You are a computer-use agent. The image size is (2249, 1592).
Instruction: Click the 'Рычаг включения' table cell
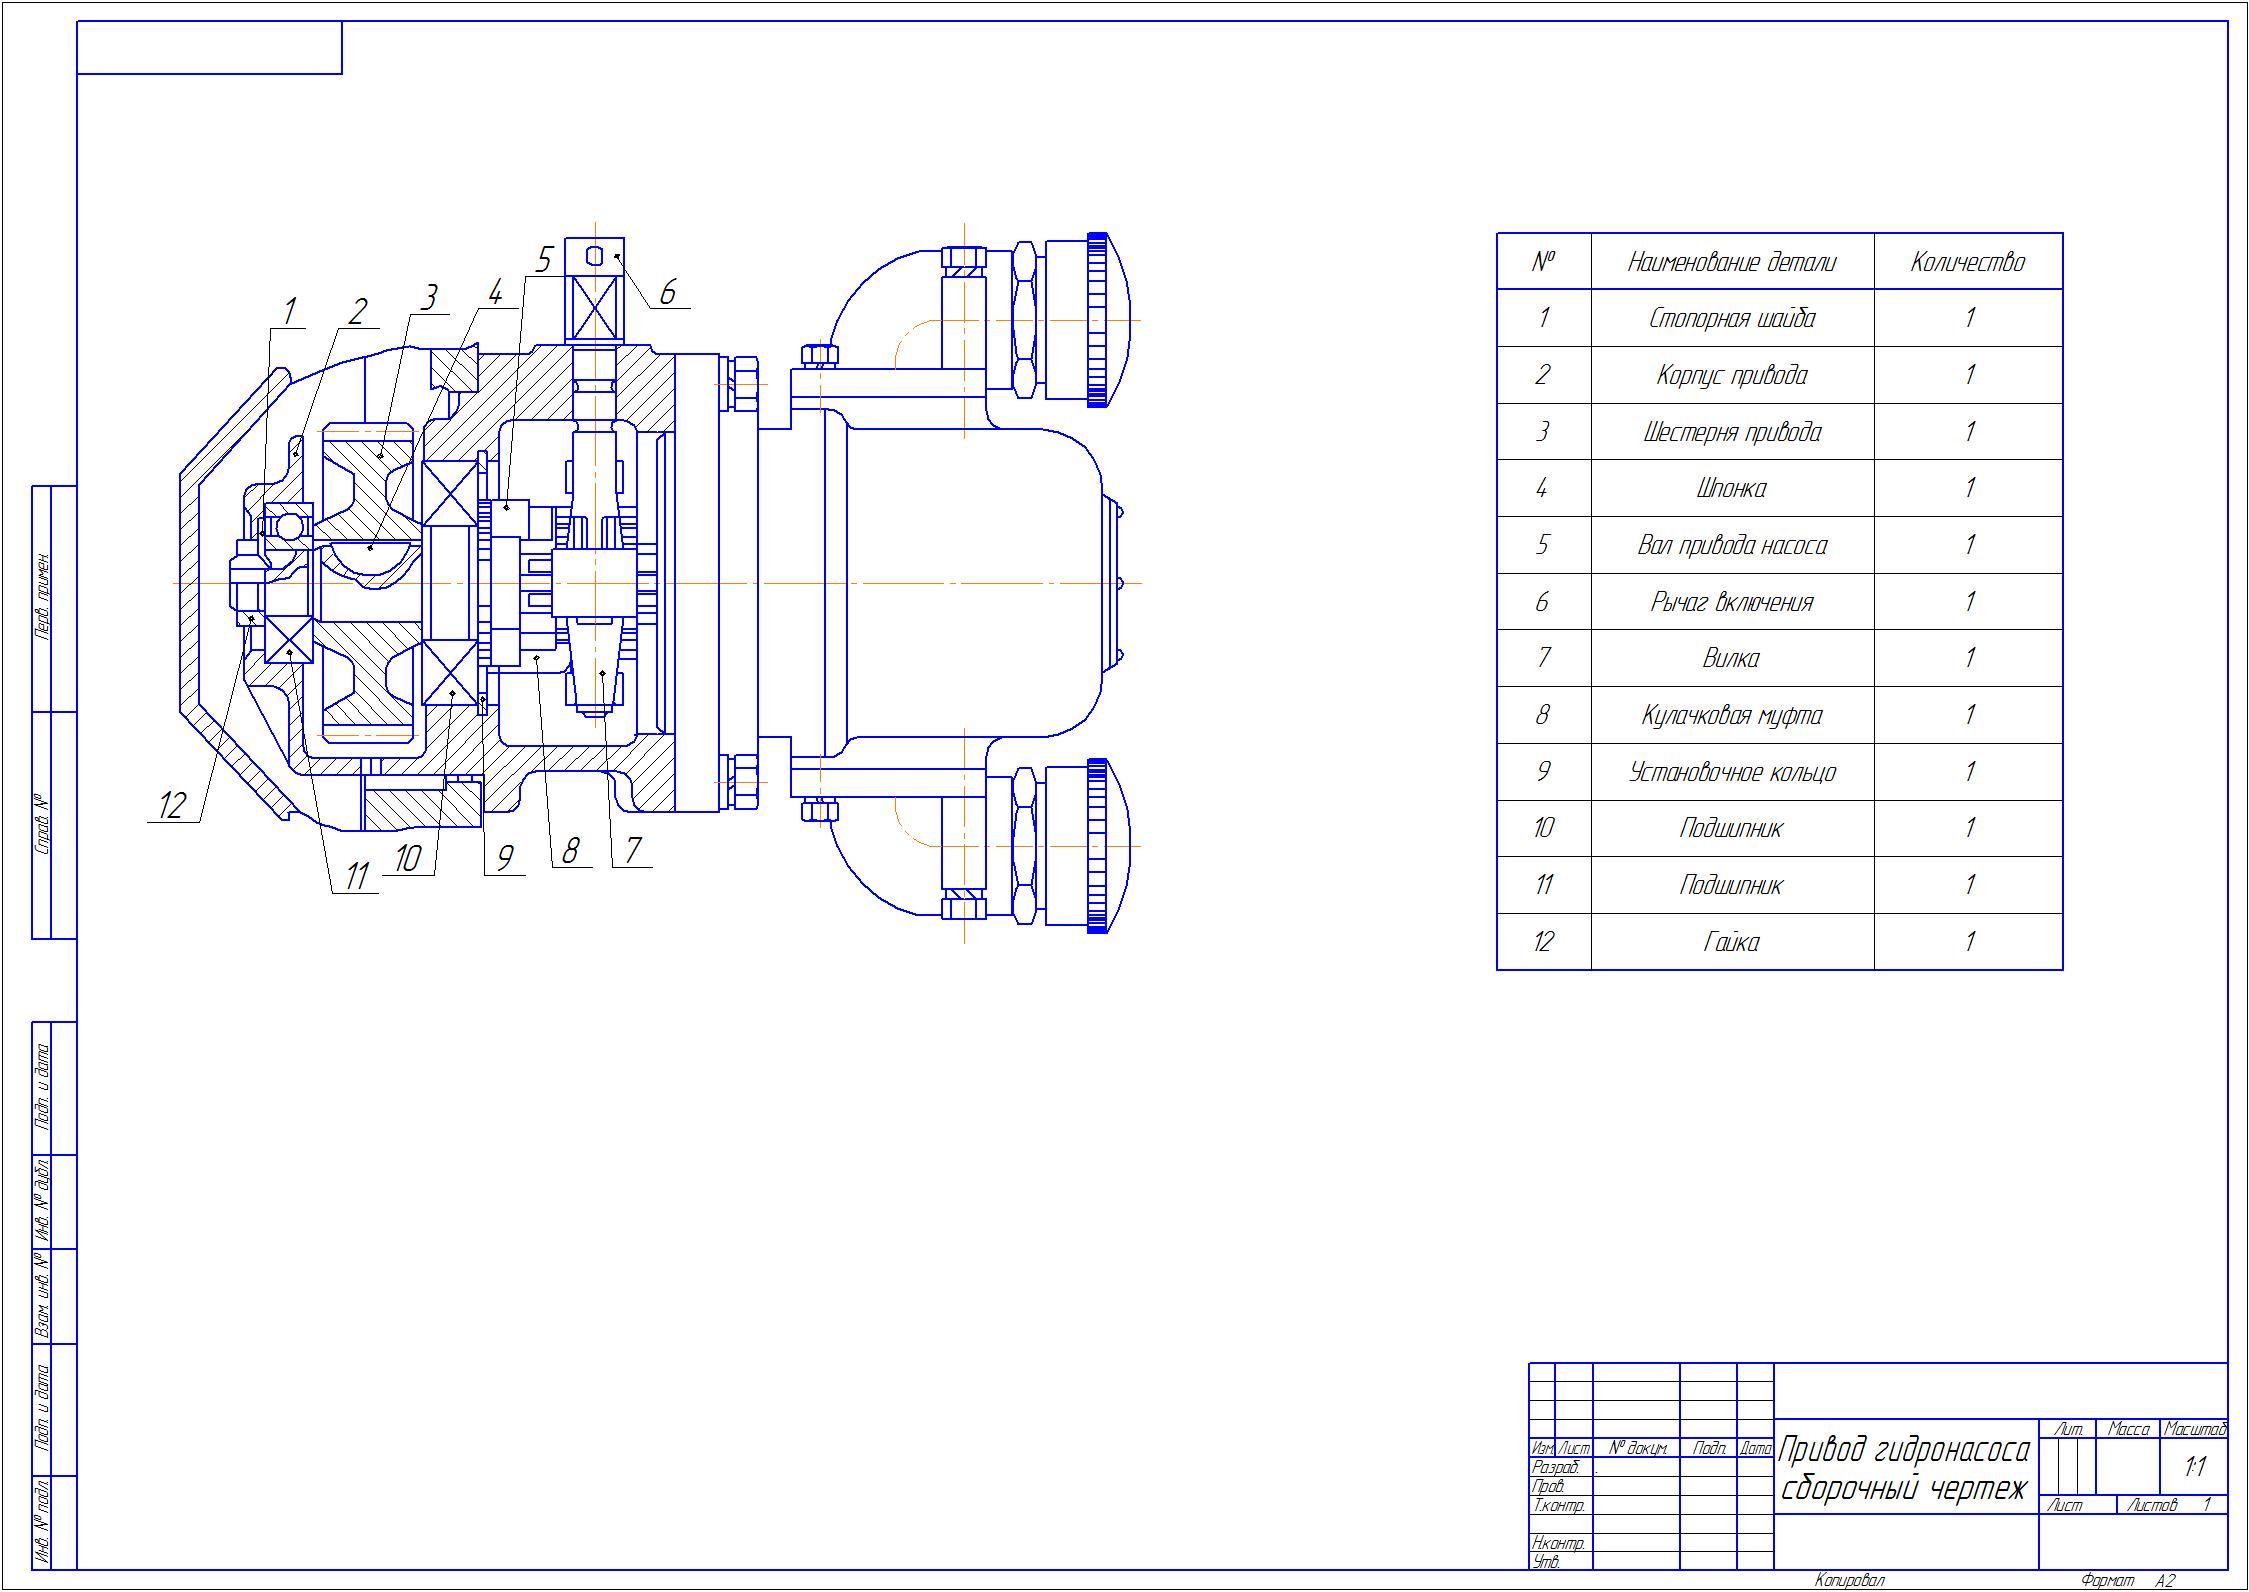pyautogui.click(x=1731, y=602)
